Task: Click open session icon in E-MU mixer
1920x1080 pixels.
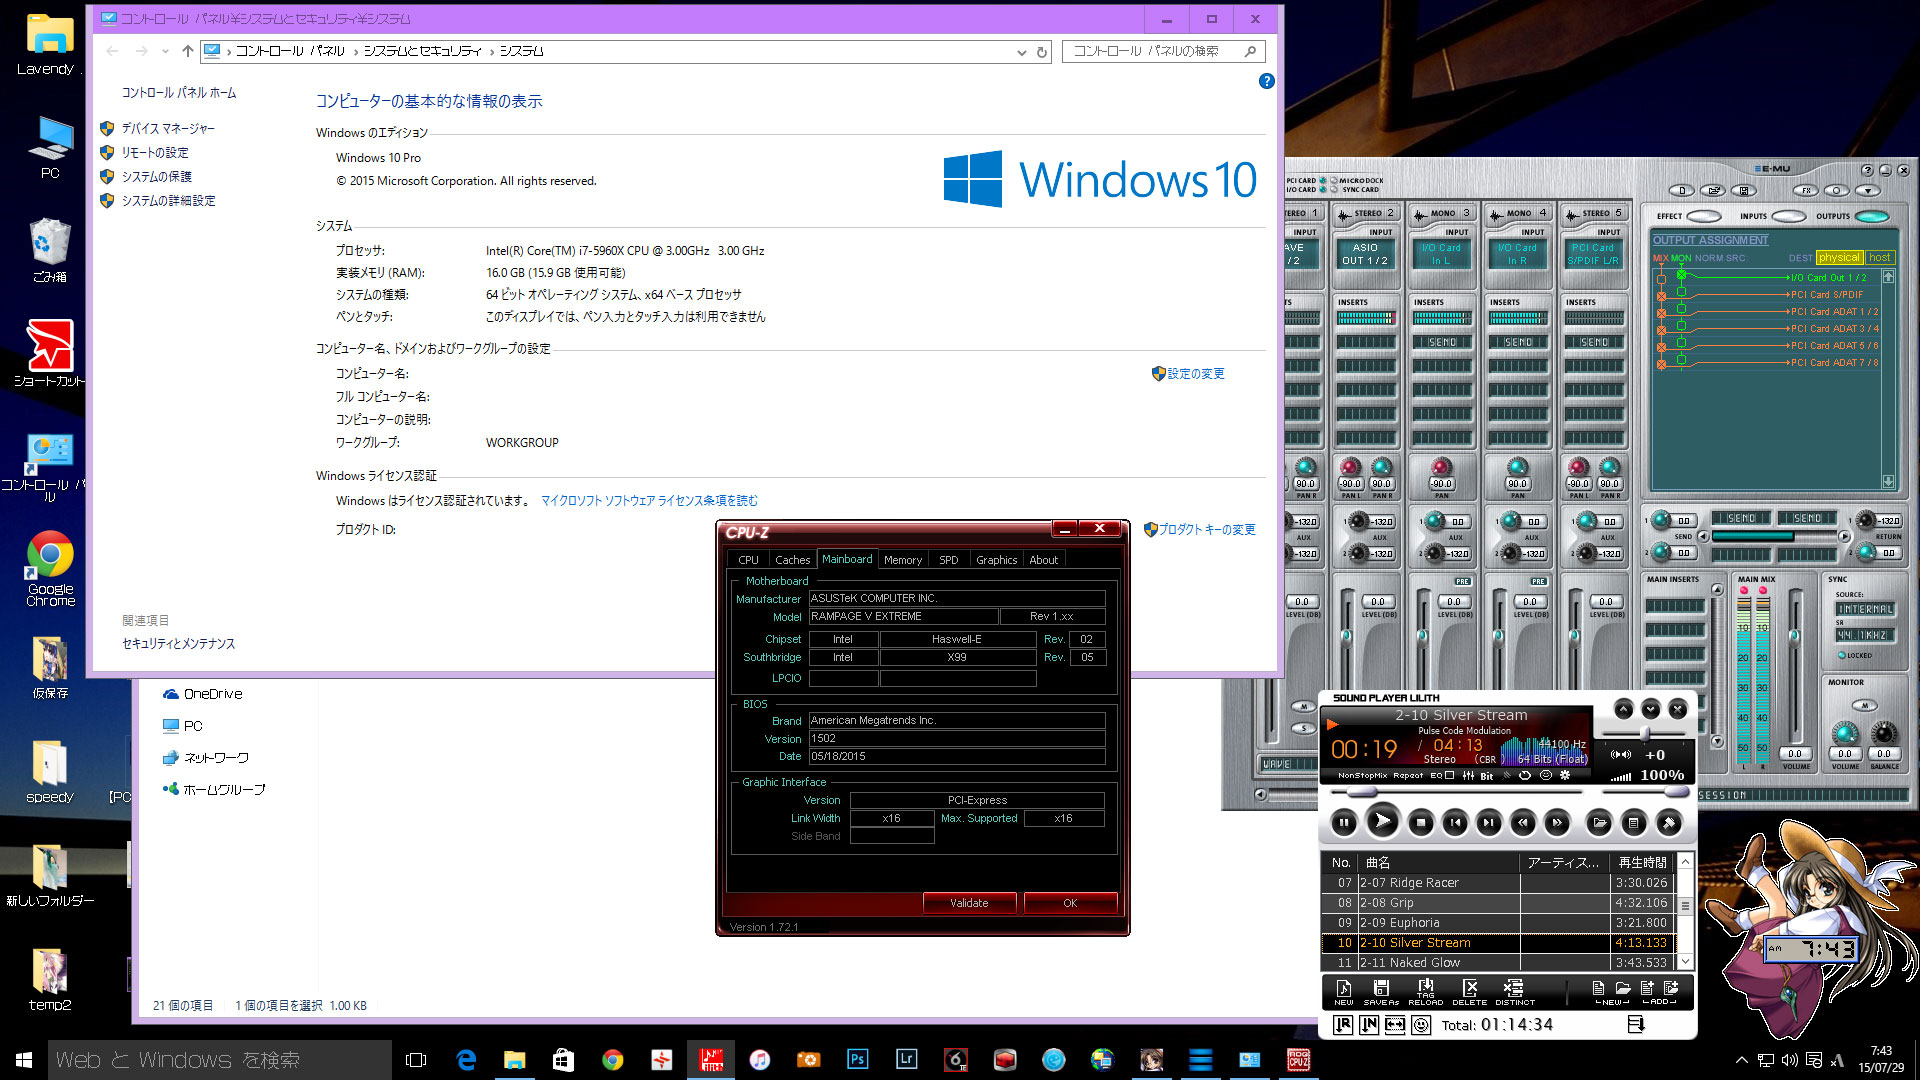Action: pos(1713,191)
